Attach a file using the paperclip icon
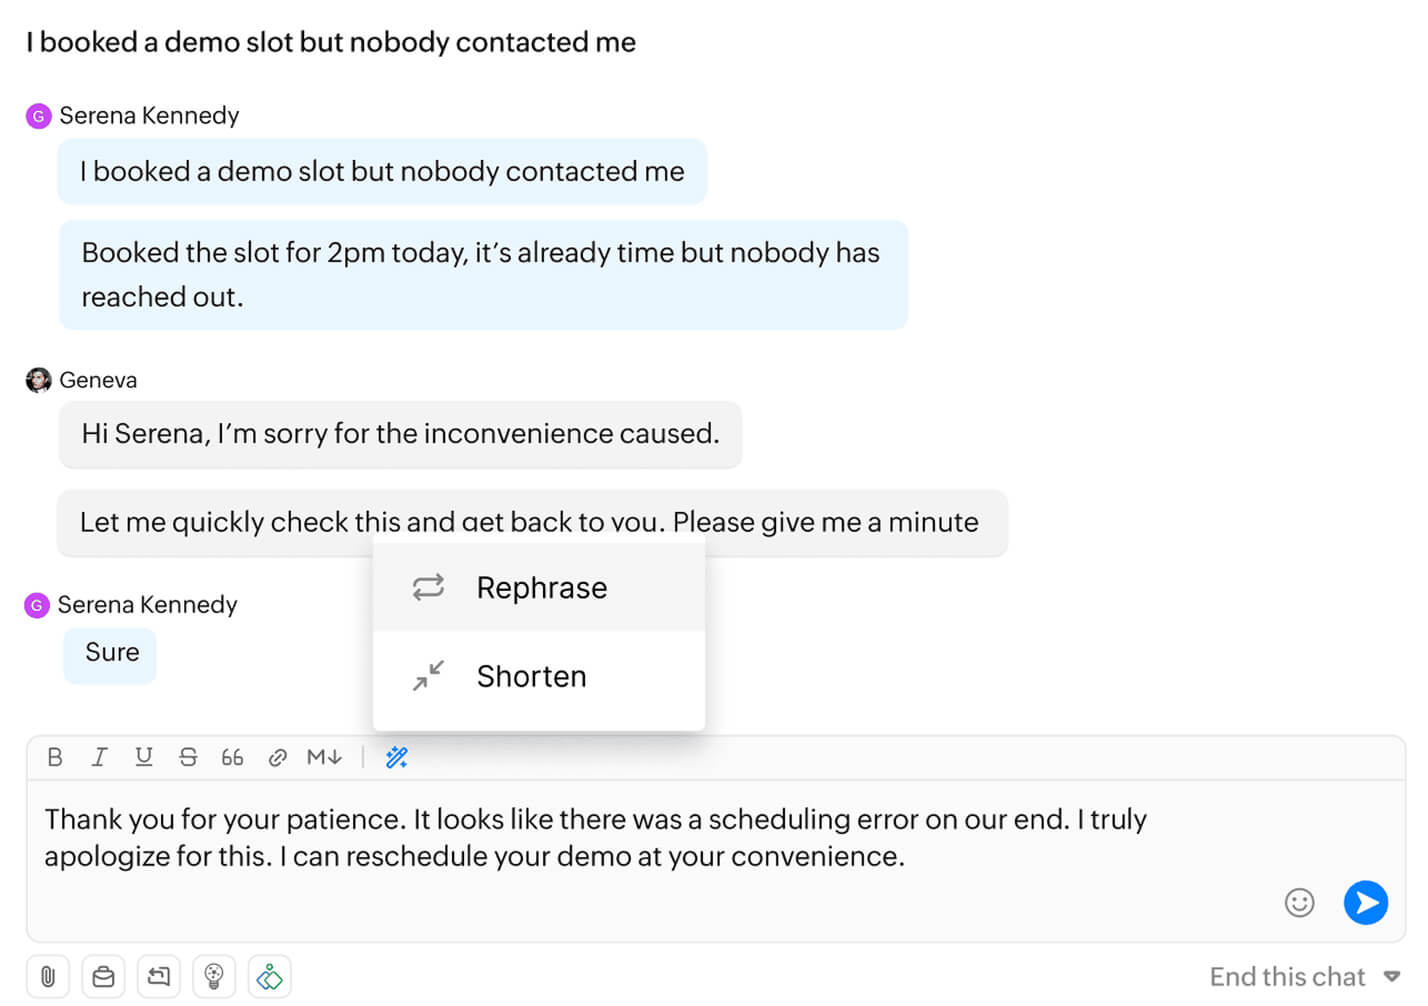Screen dimensions: 1428x1006 pyautogui.click(x=47, y=976)
